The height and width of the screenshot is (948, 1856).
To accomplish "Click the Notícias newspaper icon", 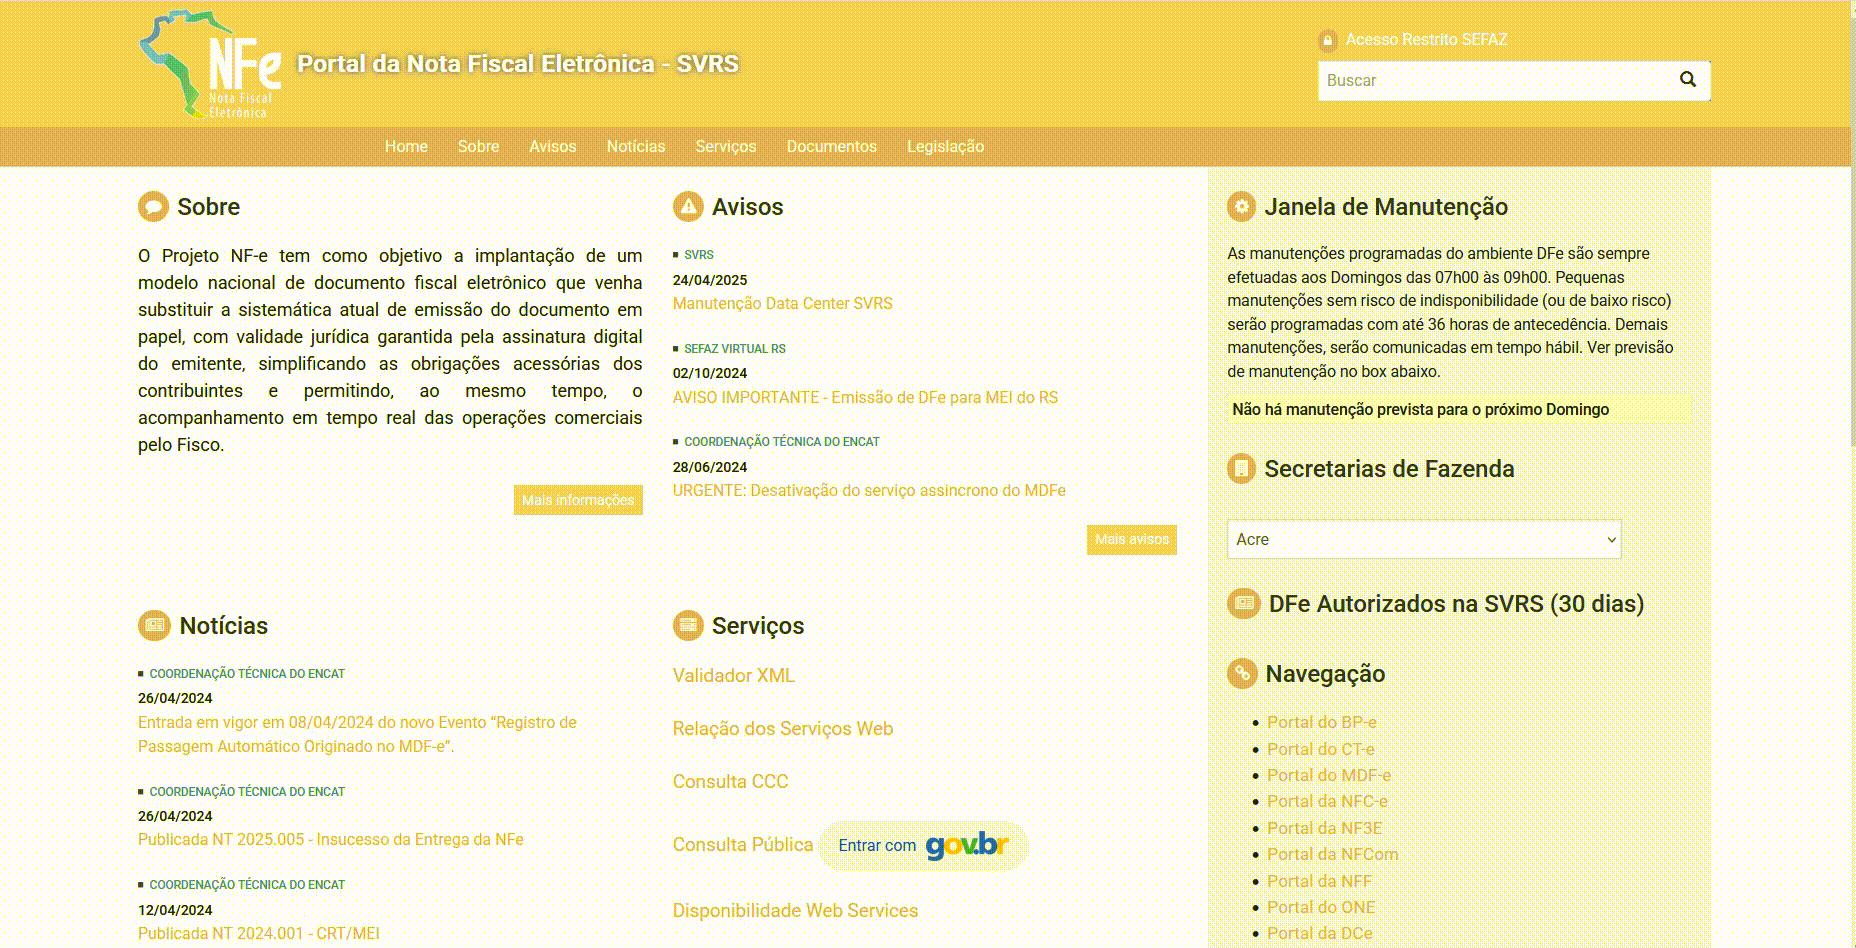I will pyautogui.click(x=154, y=626).
